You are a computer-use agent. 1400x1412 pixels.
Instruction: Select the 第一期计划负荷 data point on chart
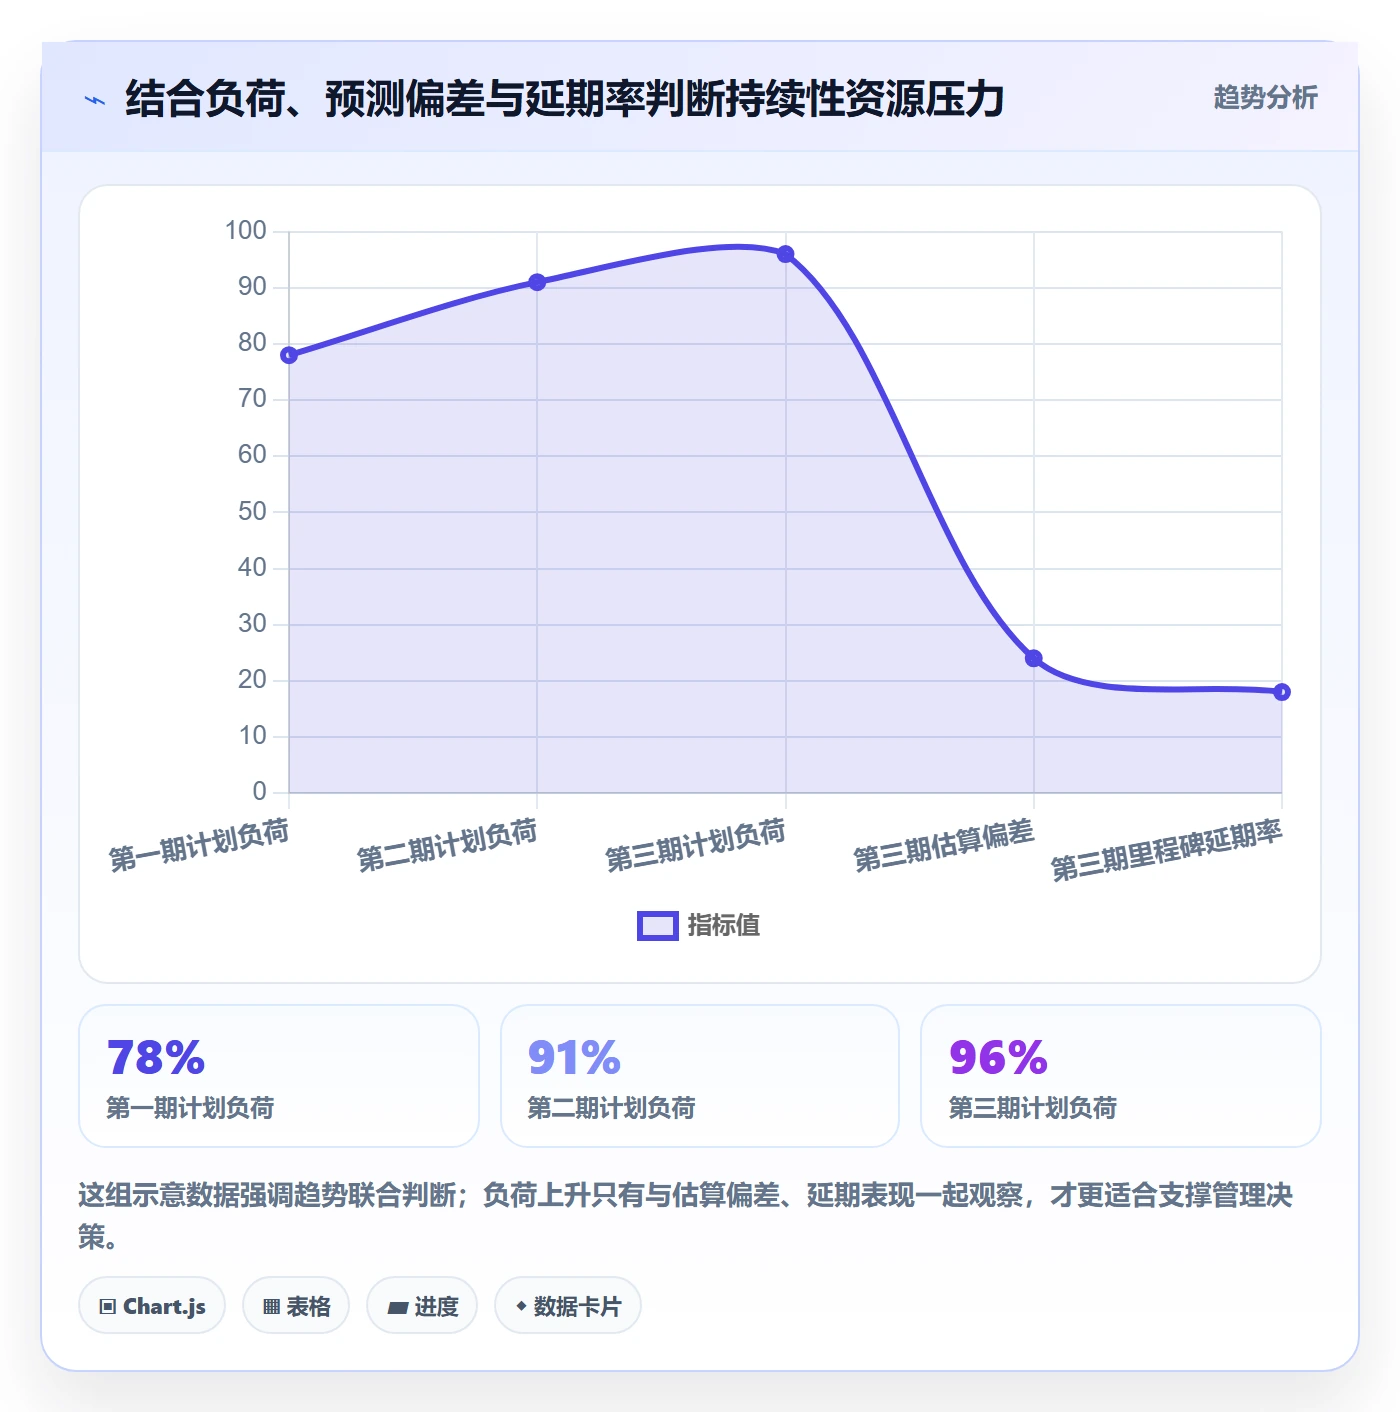coord(289,355)
